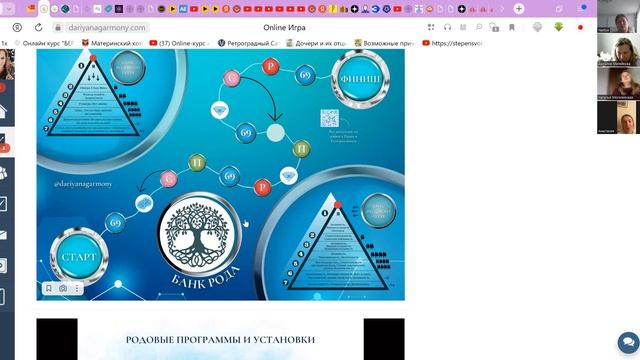Click the padlock site security icon

[58, 27]
